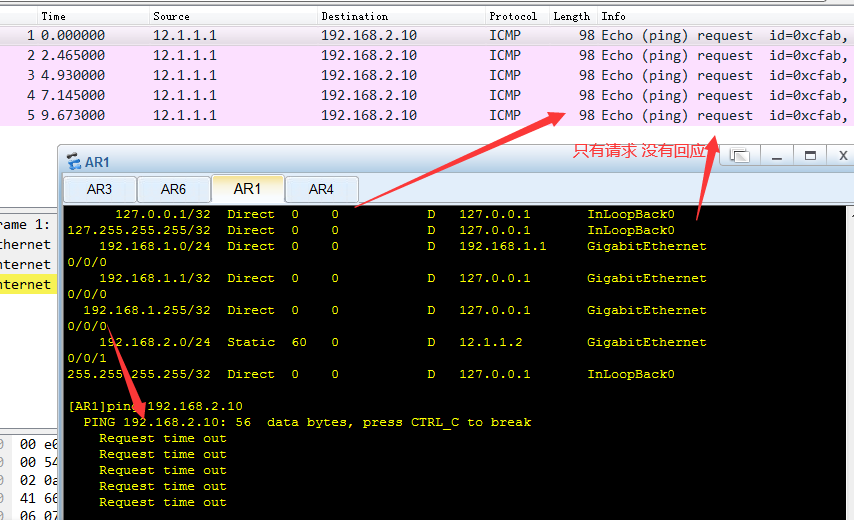Click the last Request time out line
Image resolution: width=854 pixels, height=520 pixels.
(x=162, y=503)
